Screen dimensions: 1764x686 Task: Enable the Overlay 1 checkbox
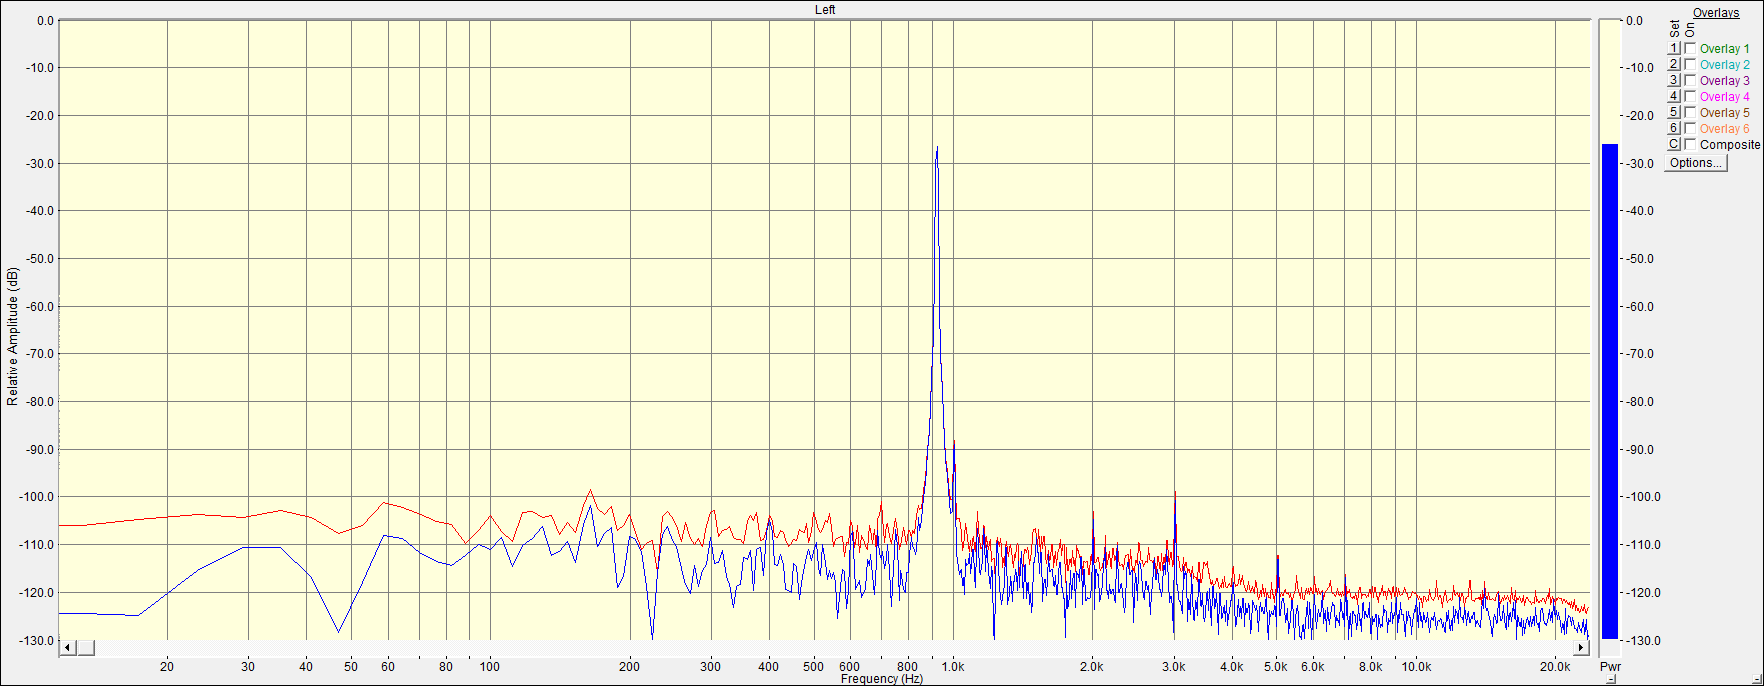pyautogui.click(x=1690, y=48)
